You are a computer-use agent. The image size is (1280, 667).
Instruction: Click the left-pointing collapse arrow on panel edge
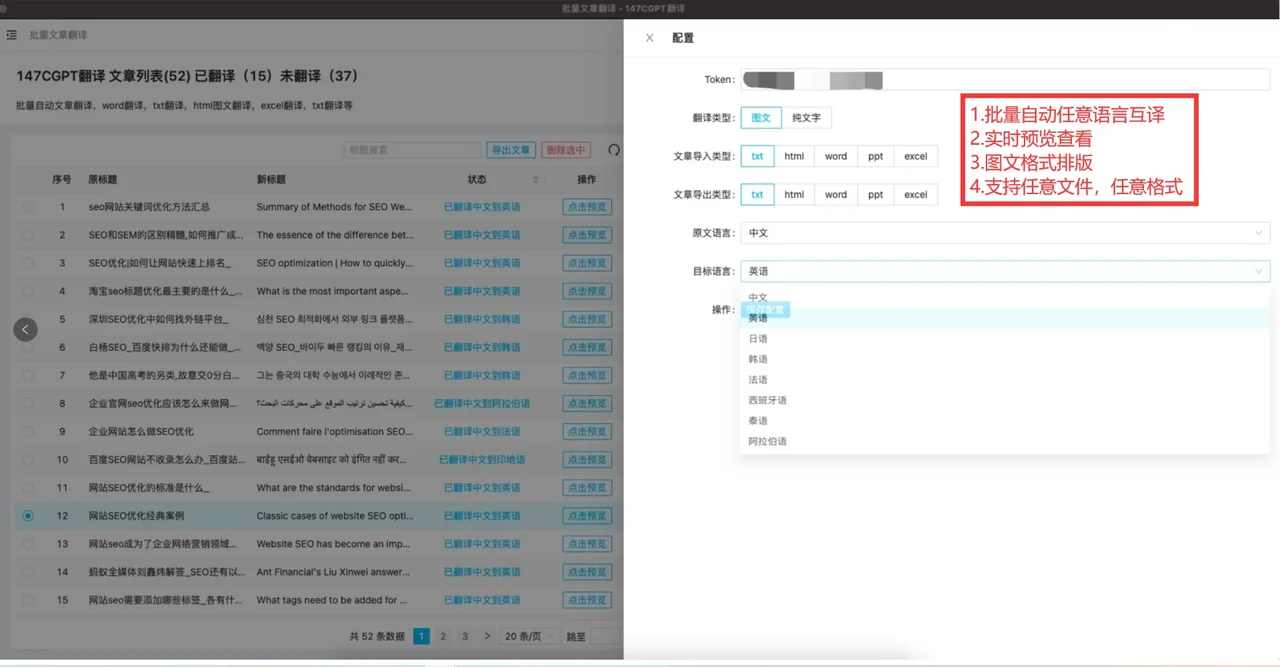pyautogui.click(x=25, y=329)
